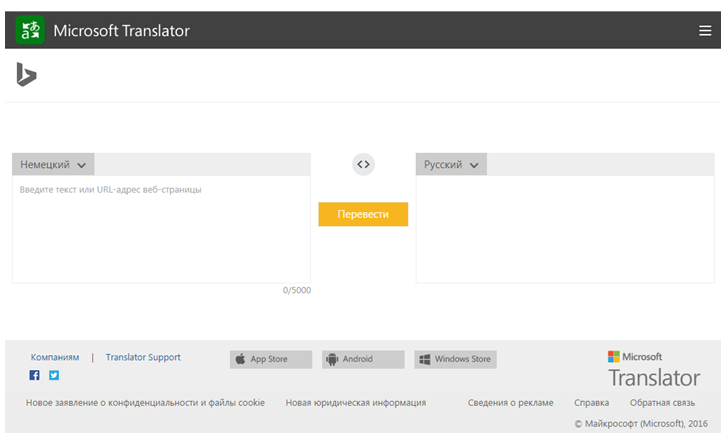This screenshot has height=441, width=728.
Task: Open Новая юридическая информация link
Action: pos(356,402)
